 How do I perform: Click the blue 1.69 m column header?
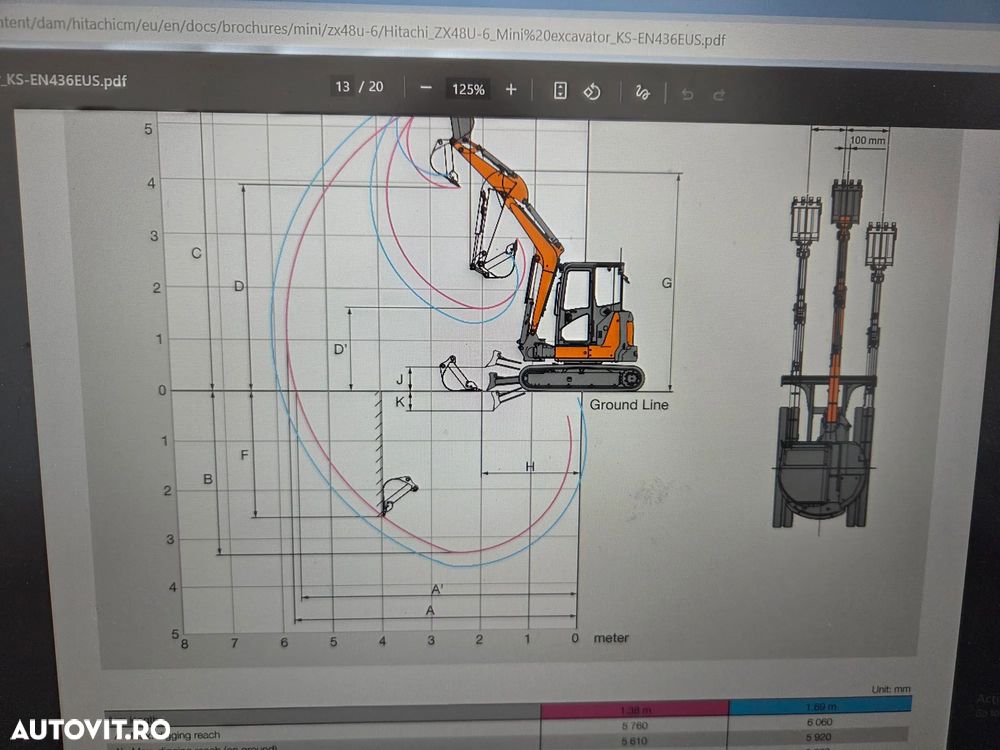point(820,706)
